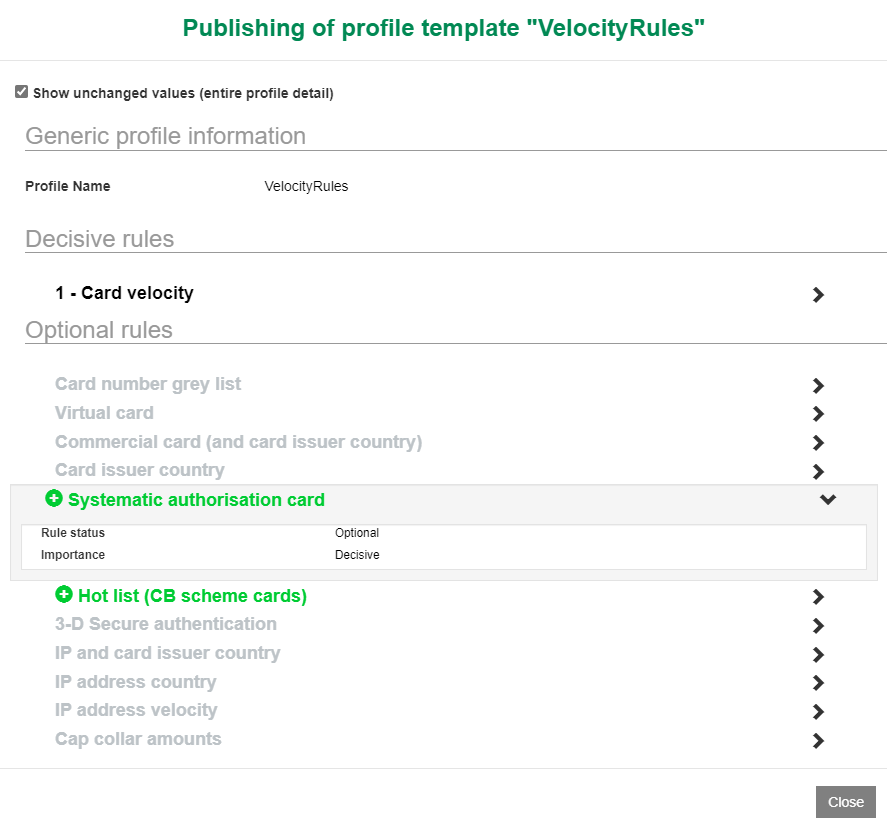Expand the Hot list (CB scheme cards) rule

[x=818, y=596]
